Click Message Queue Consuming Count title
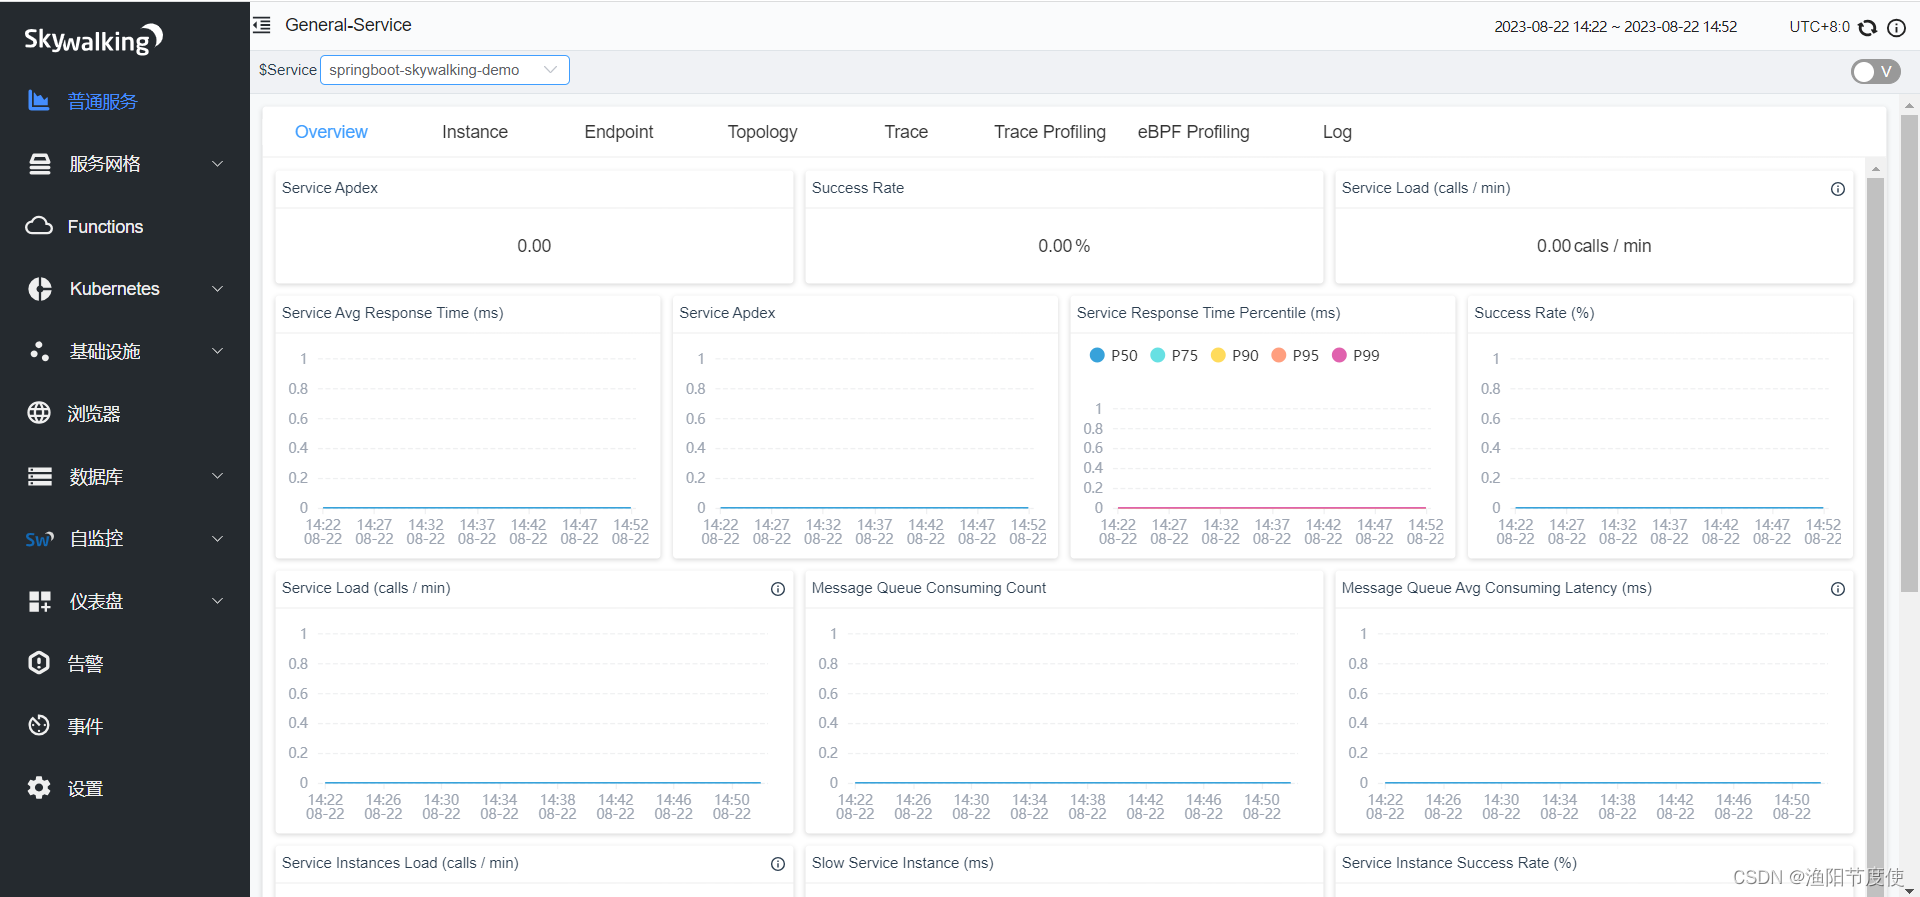Viewport: 1920px width, 897px height. click(929, 588)
